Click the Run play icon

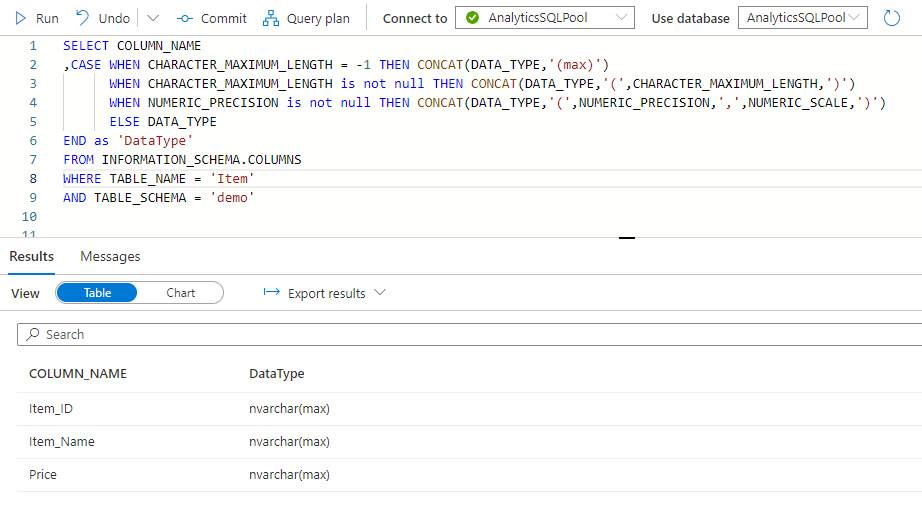click(20, 18)
